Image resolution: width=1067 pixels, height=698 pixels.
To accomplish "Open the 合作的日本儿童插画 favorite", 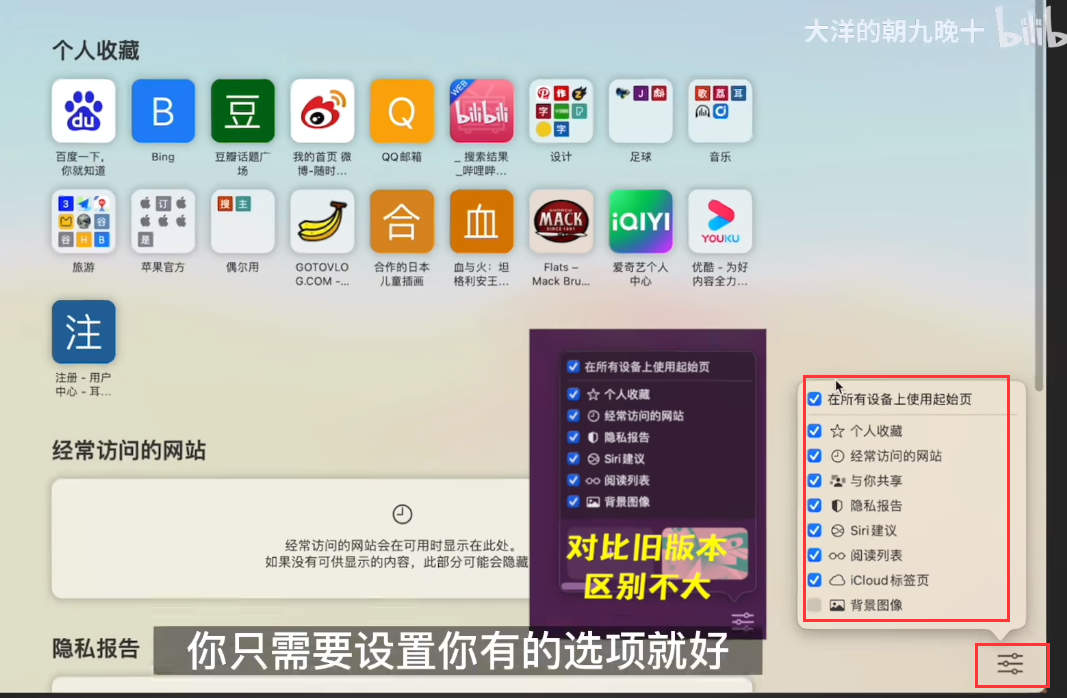I will (x=402, y=221).
